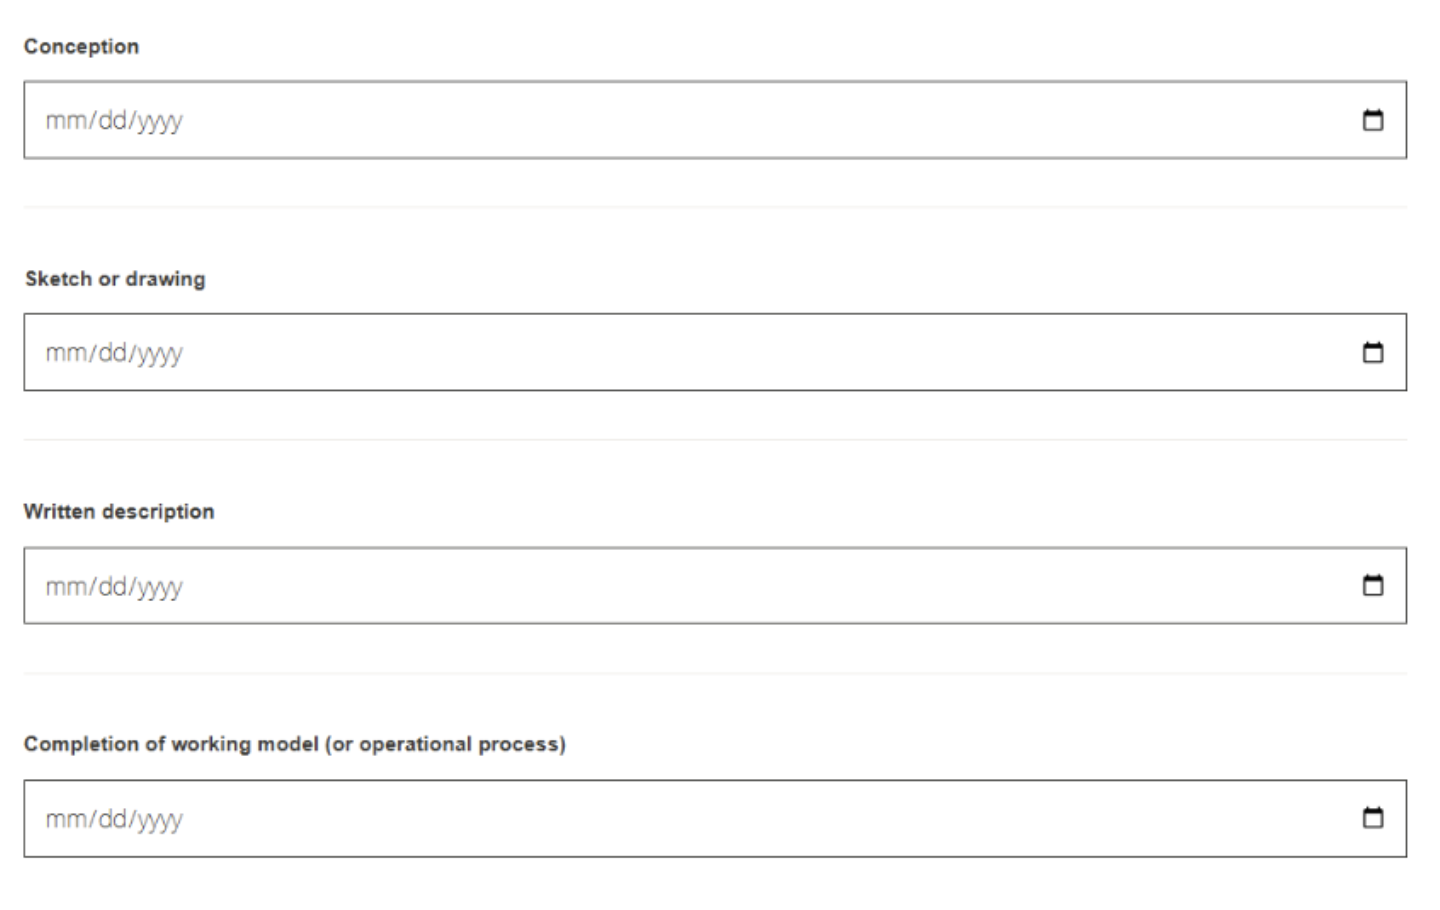Select month part of Sketch or drawing date
This screenshot has height=910, width=1440.
[x=67, y=352]
